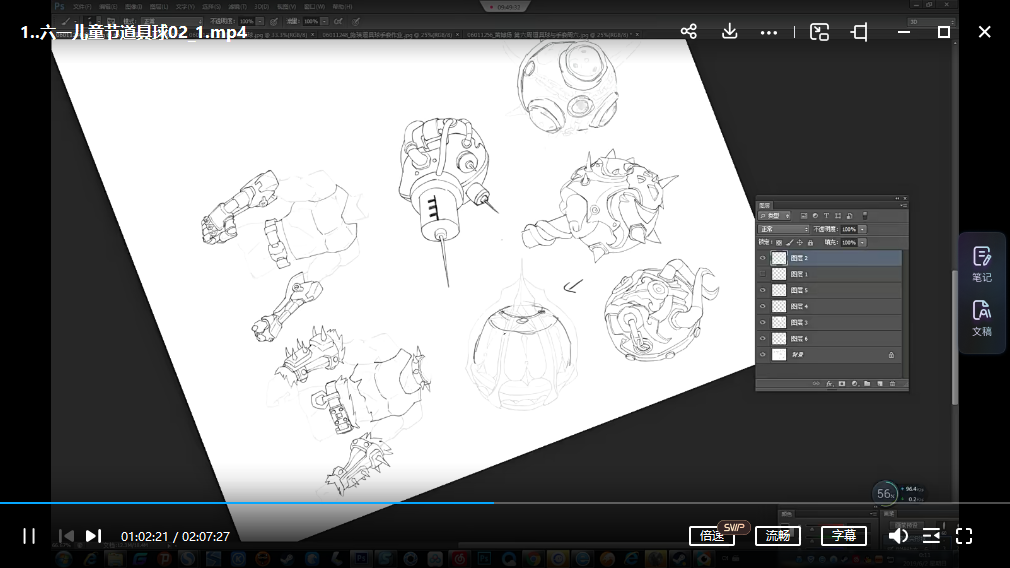Enter fullscreen video mode
This screenshot has height=568, width=1010.
(964, 536)
